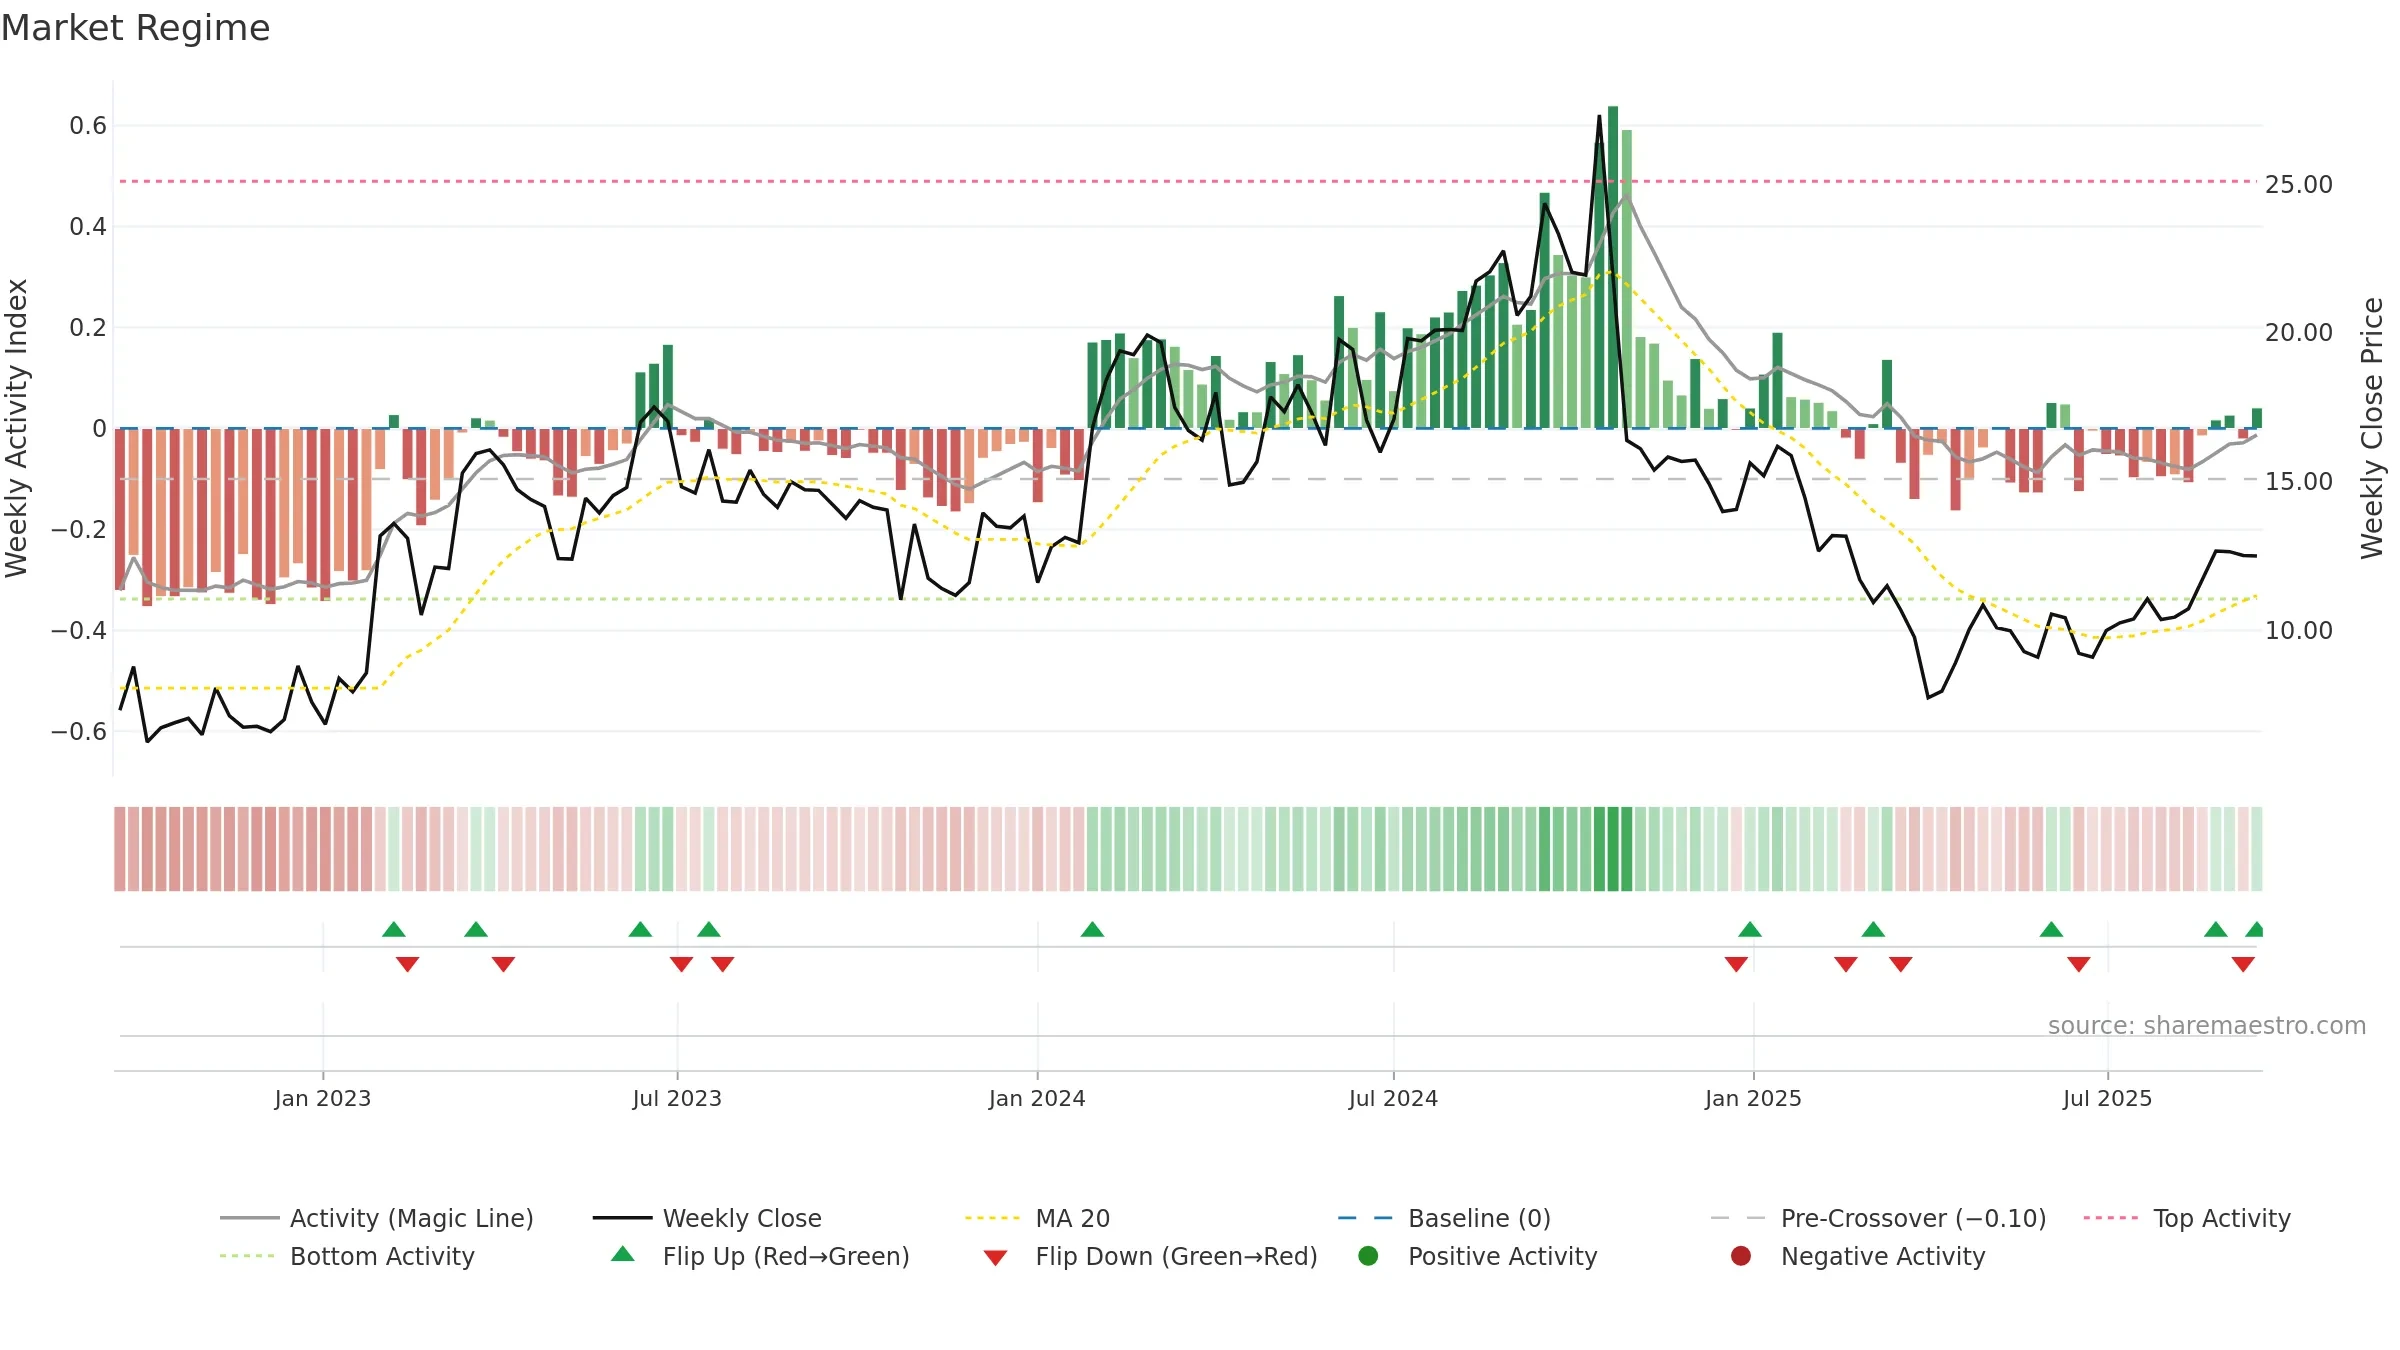
Task: Click the dark red Negative Activity circle icon
Action: point(1741,1256)
